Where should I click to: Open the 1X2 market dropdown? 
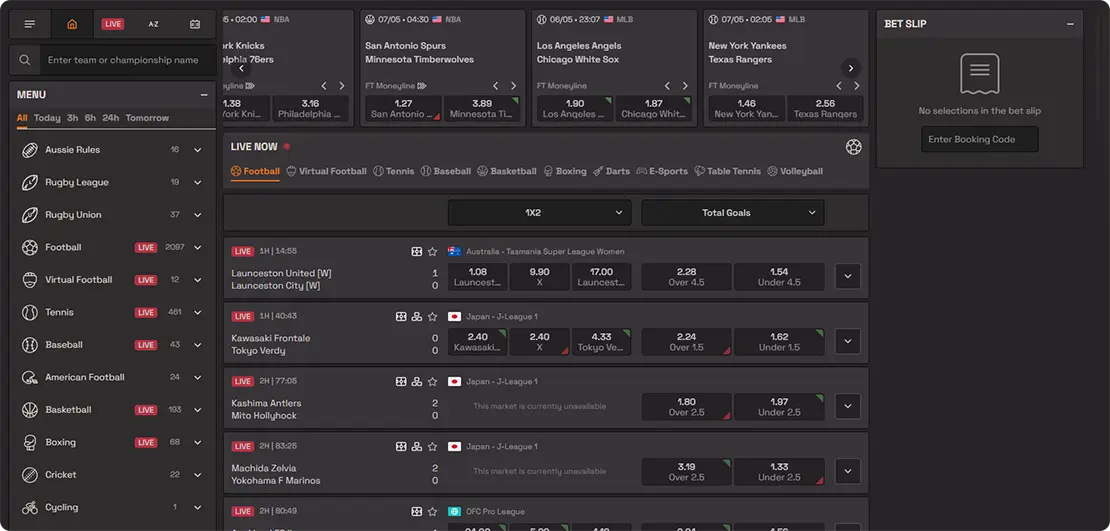[539, 212]
